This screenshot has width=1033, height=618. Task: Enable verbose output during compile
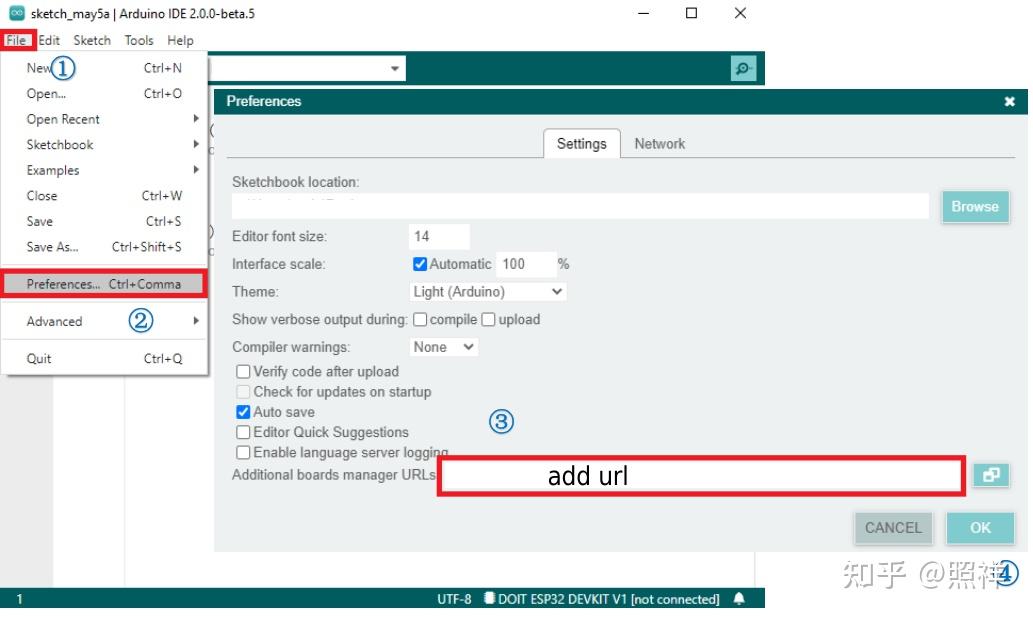(x=420, y=320)
